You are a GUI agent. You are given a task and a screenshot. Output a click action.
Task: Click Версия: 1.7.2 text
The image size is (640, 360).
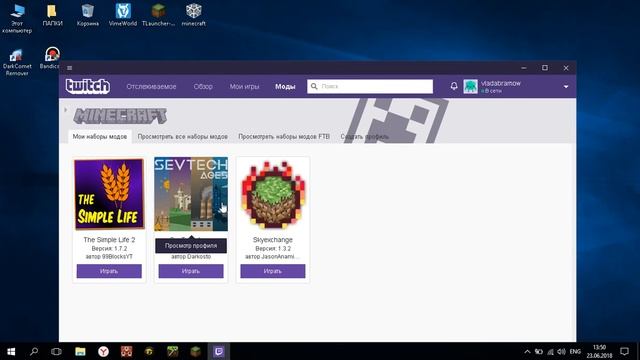pyautogui.click(x=109, y=249)
